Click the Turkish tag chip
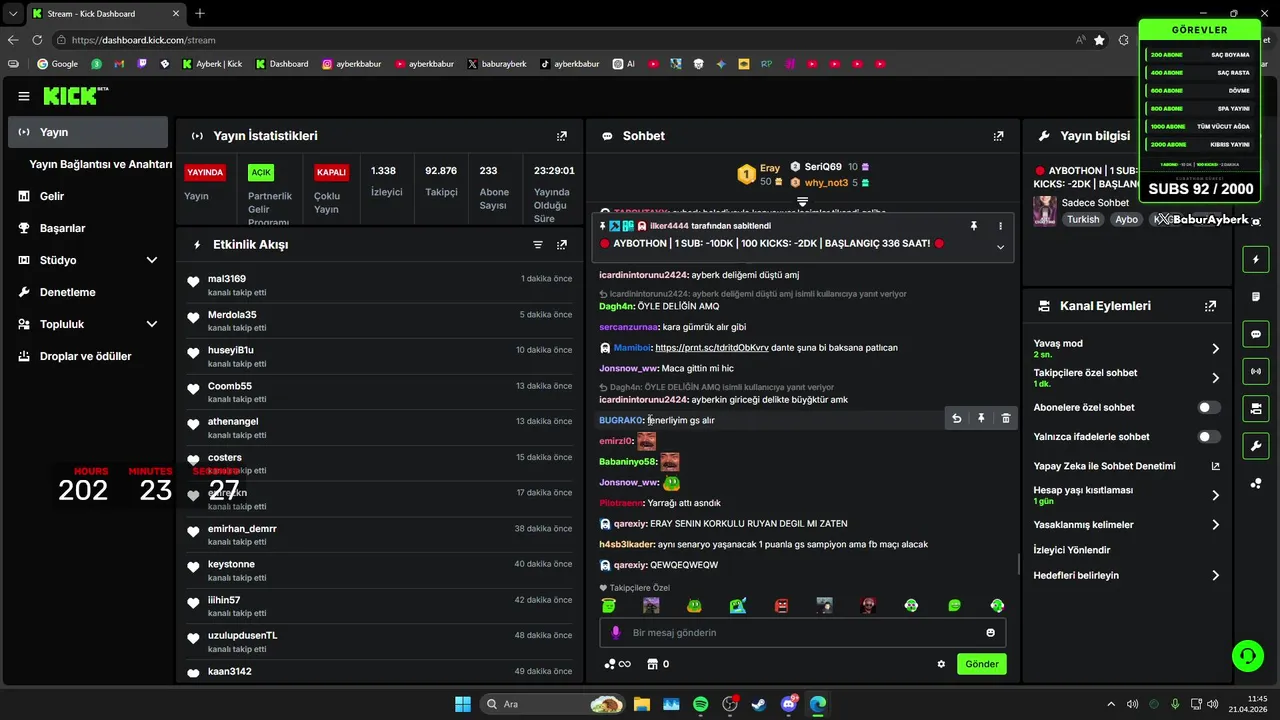The height and width of the screenshot is (720, 1280). 1083,219
